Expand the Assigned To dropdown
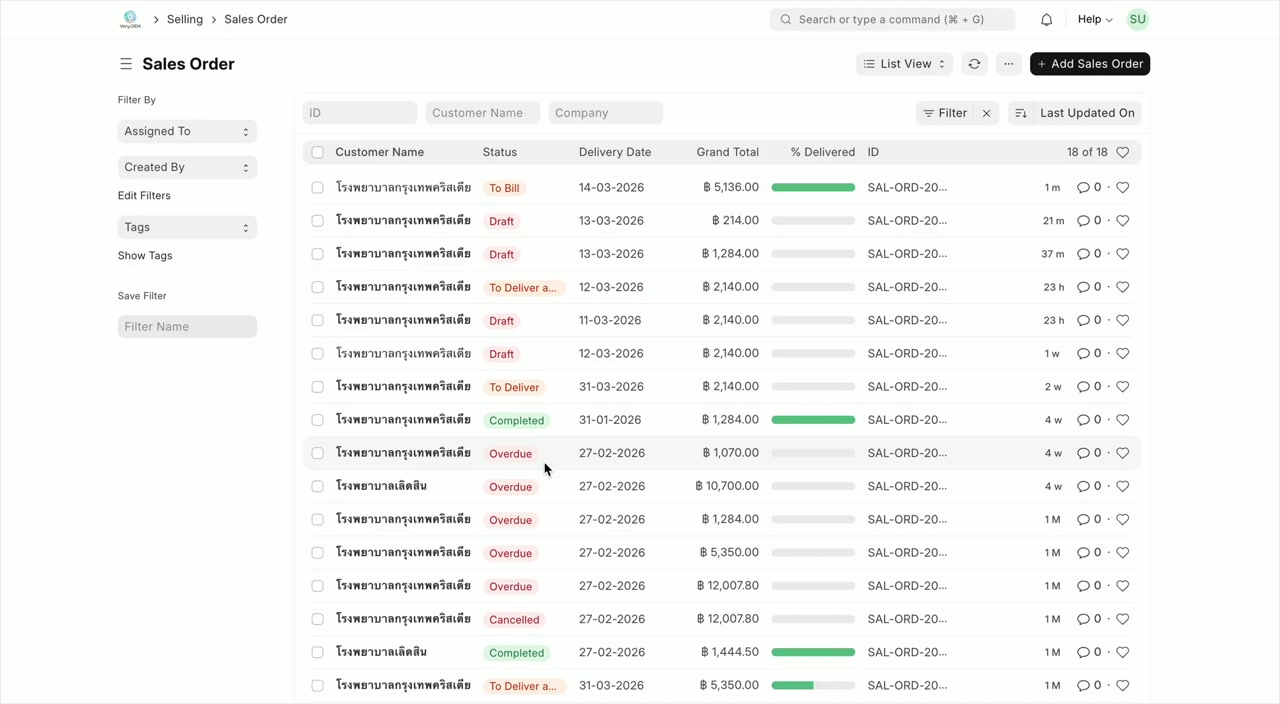Viewport: 1280px width, 704px height. click(187, 131)
